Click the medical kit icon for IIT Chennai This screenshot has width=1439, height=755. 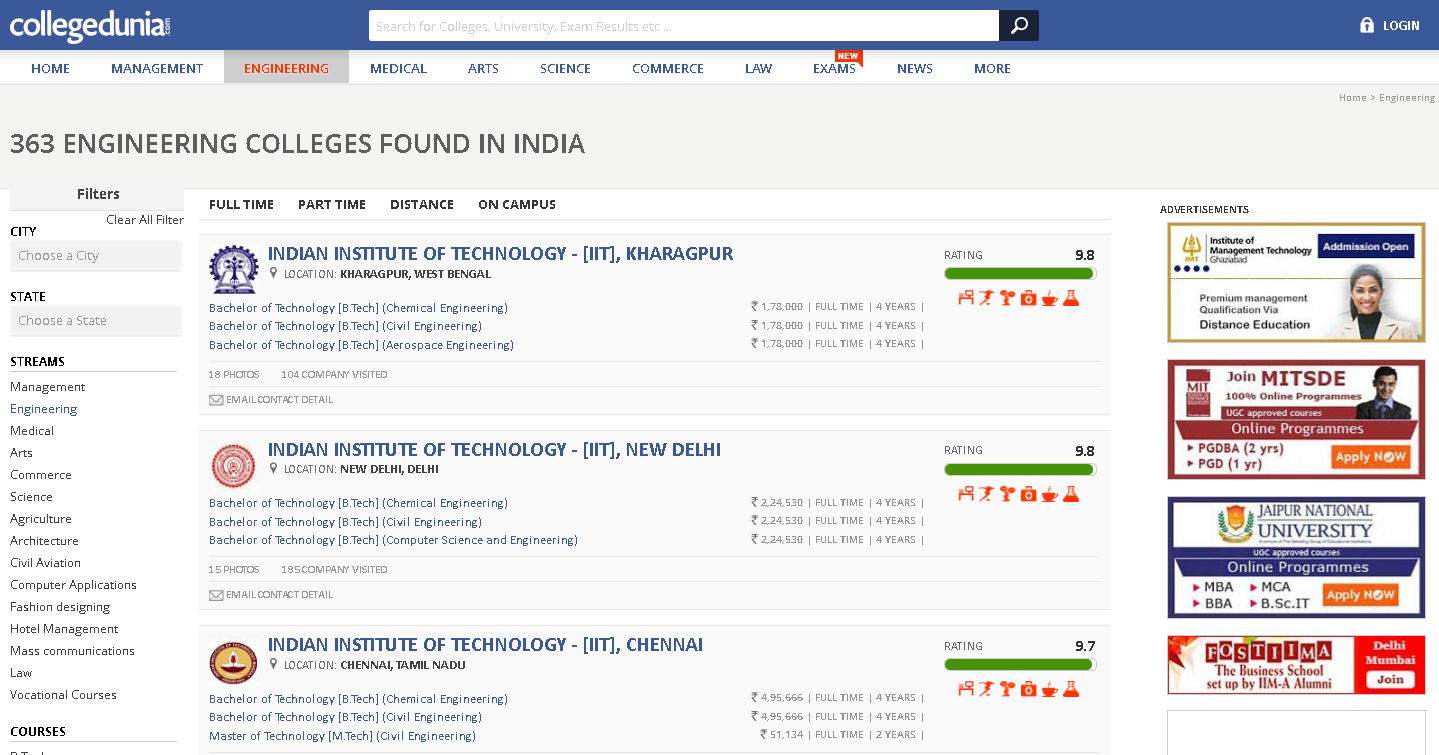(x=1028, y=689)
